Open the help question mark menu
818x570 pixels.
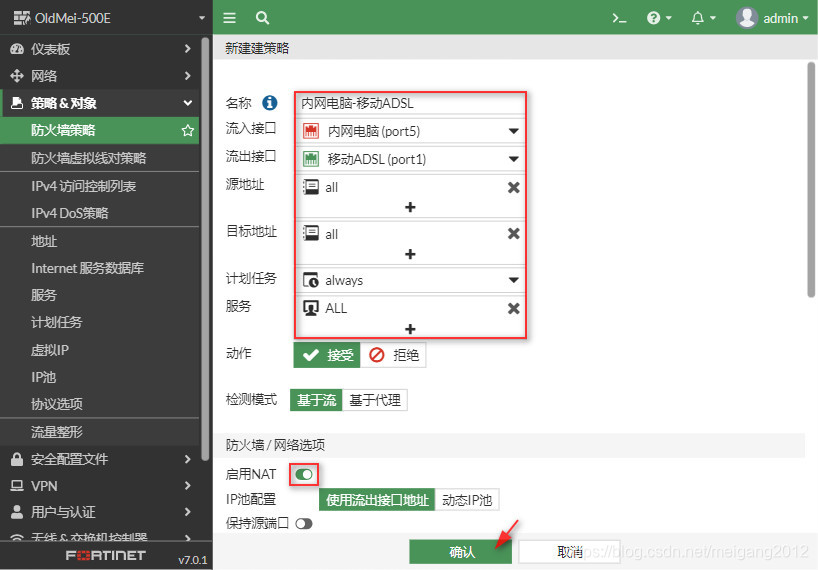click(x=659, y=18)
